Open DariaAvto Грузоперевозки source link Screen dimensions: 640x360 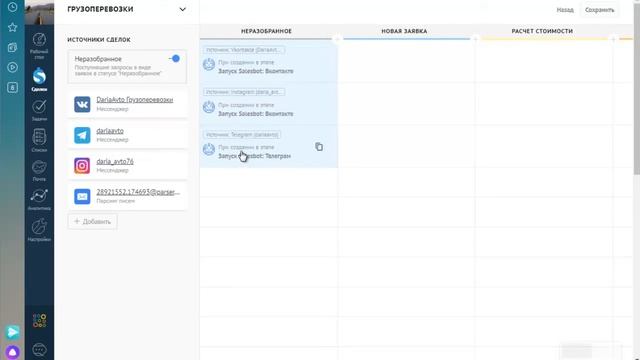pos(135,100)
